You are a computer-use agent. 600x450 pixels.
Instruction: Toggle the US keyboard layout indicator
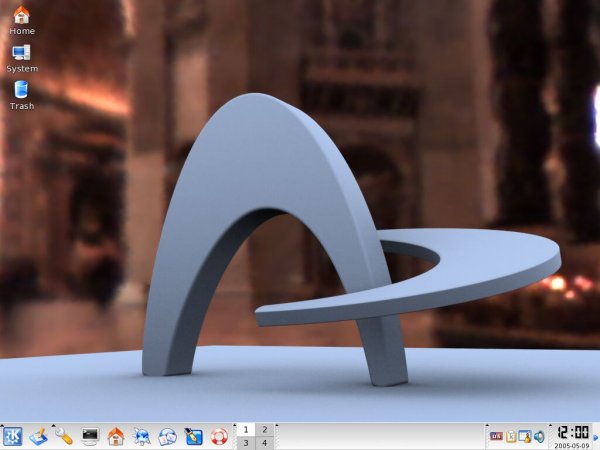point(496,436)
